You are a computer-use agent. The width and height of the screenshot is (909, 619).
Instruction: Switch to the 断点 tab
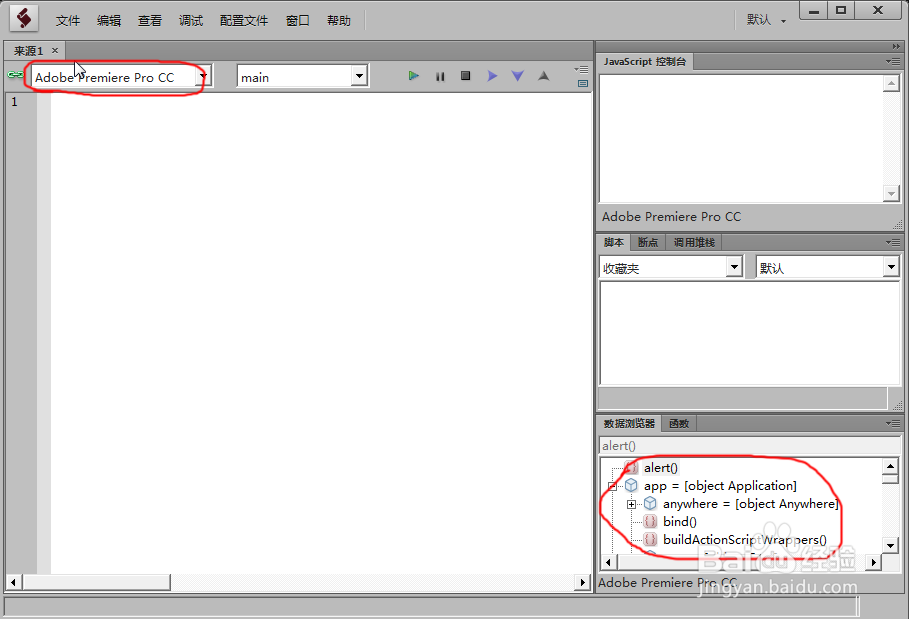(x=648, y=242)
